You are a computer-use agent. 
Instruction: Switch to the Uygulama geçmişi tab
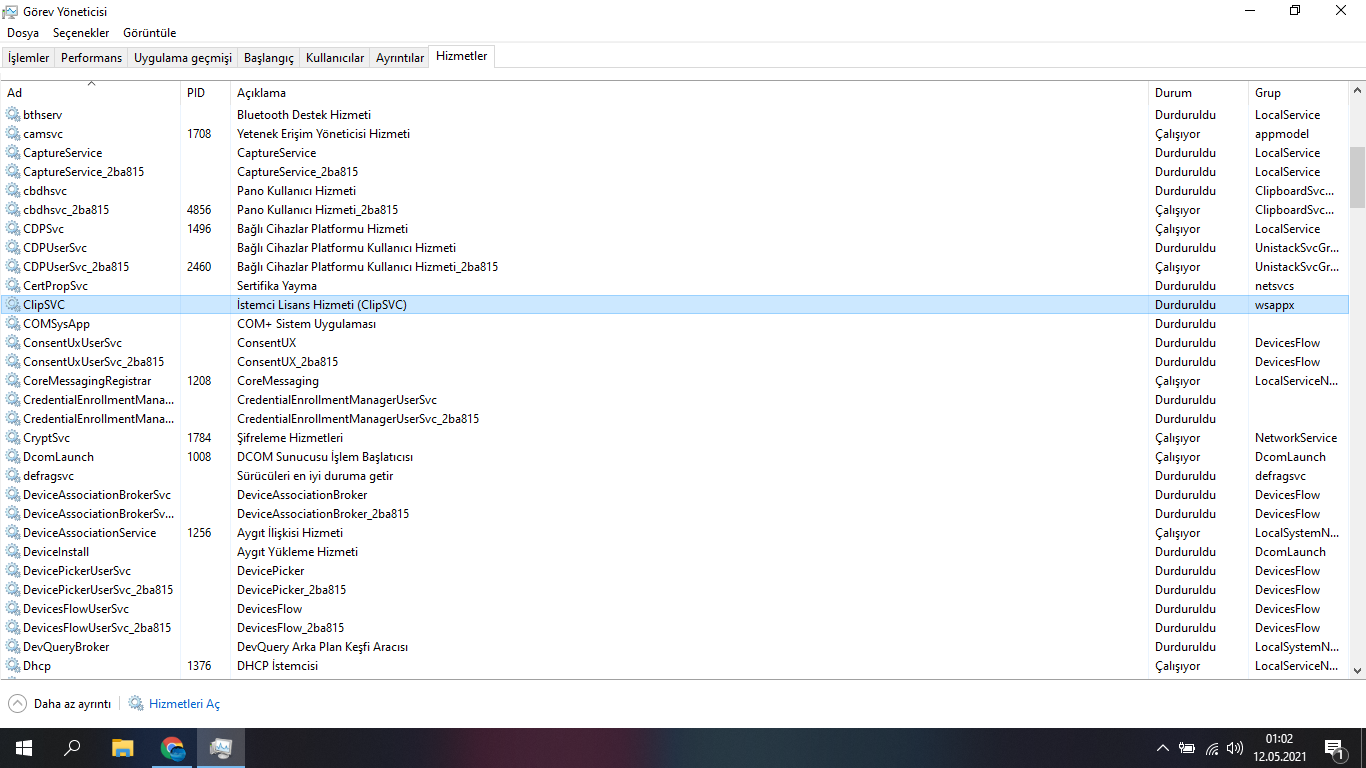(x=183, y=58)
